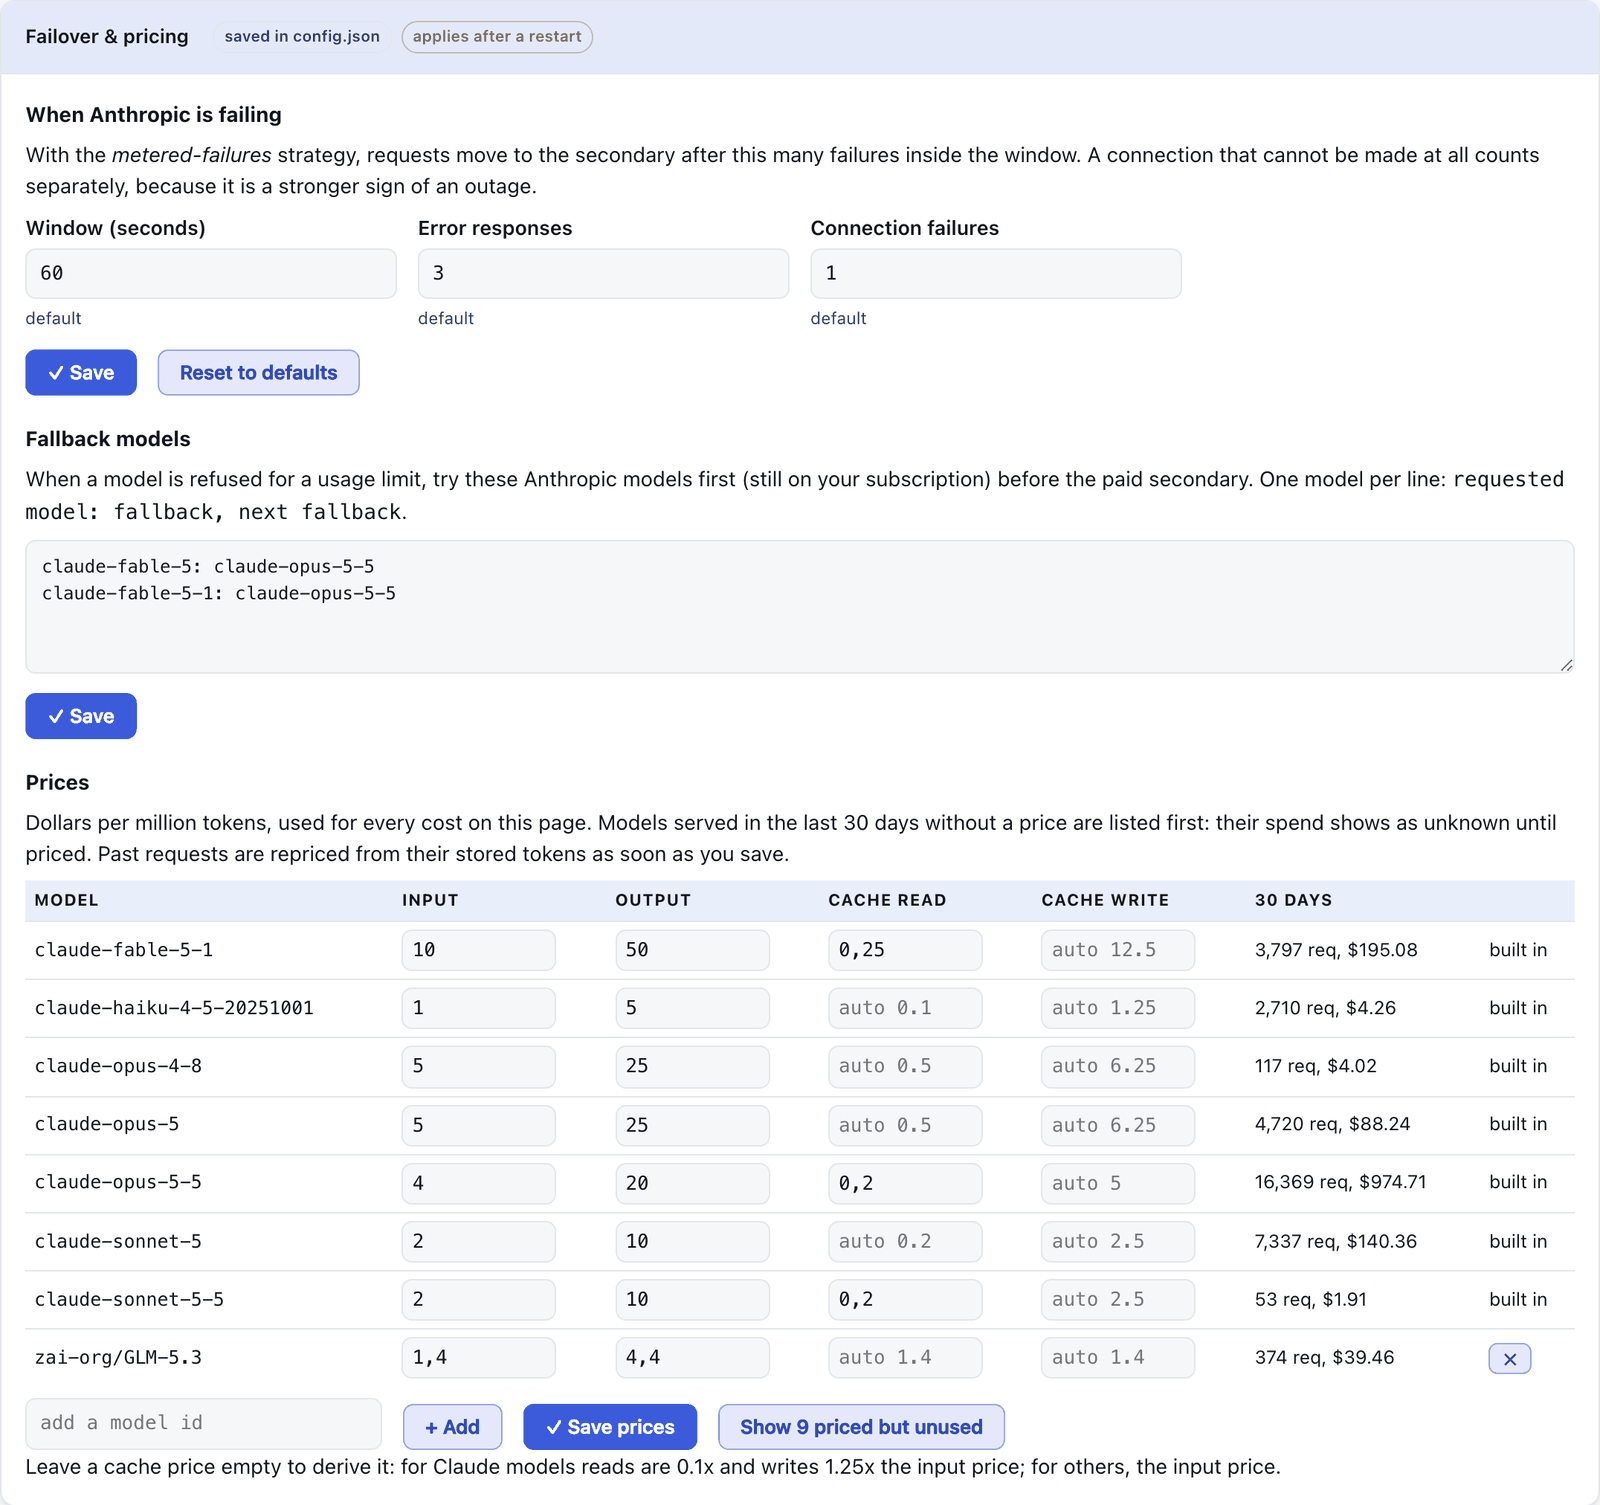Viewport: 1600px width, 1505px height.
Task: Edit claude-sonnet-5 output price
Action: click(x=692, y=1241)
